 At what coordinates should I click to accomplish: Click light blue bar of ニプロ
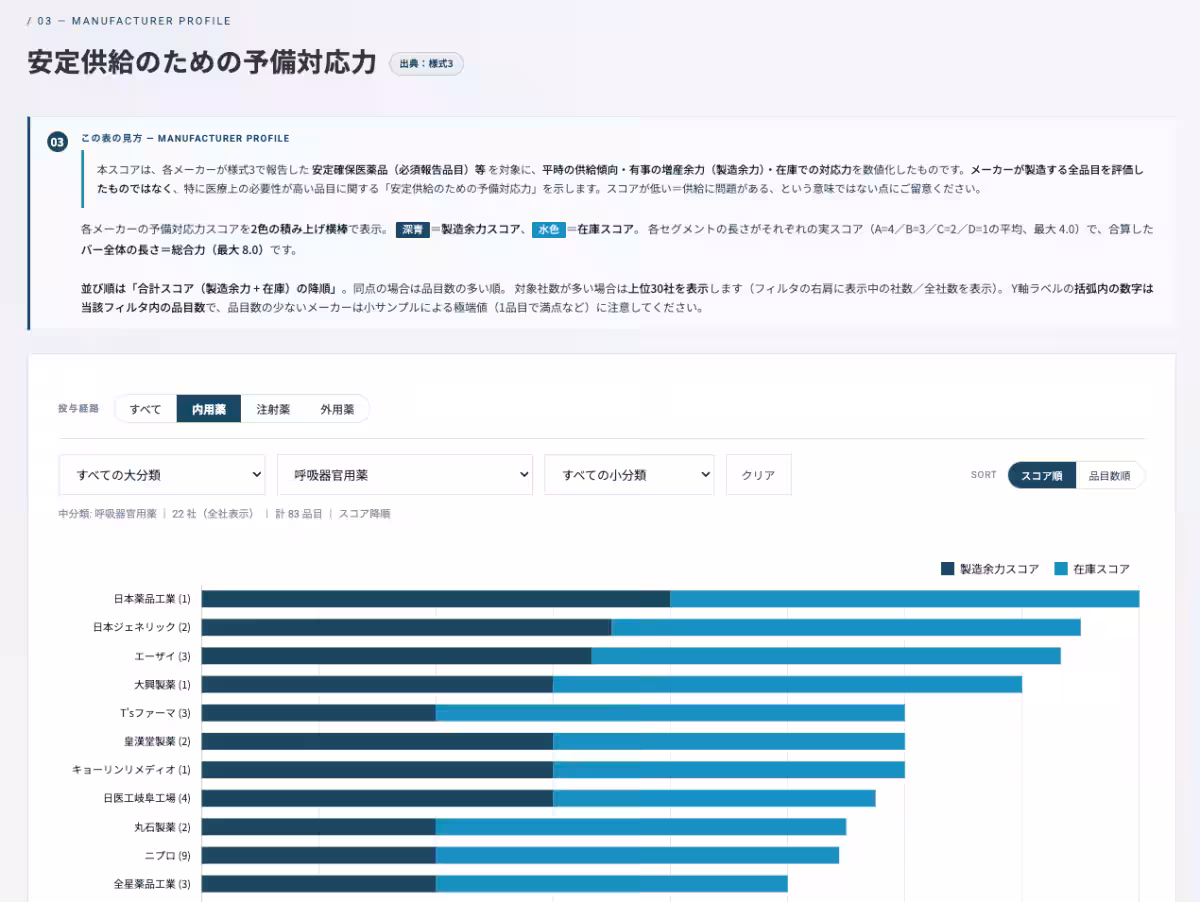tap(637, 855)
